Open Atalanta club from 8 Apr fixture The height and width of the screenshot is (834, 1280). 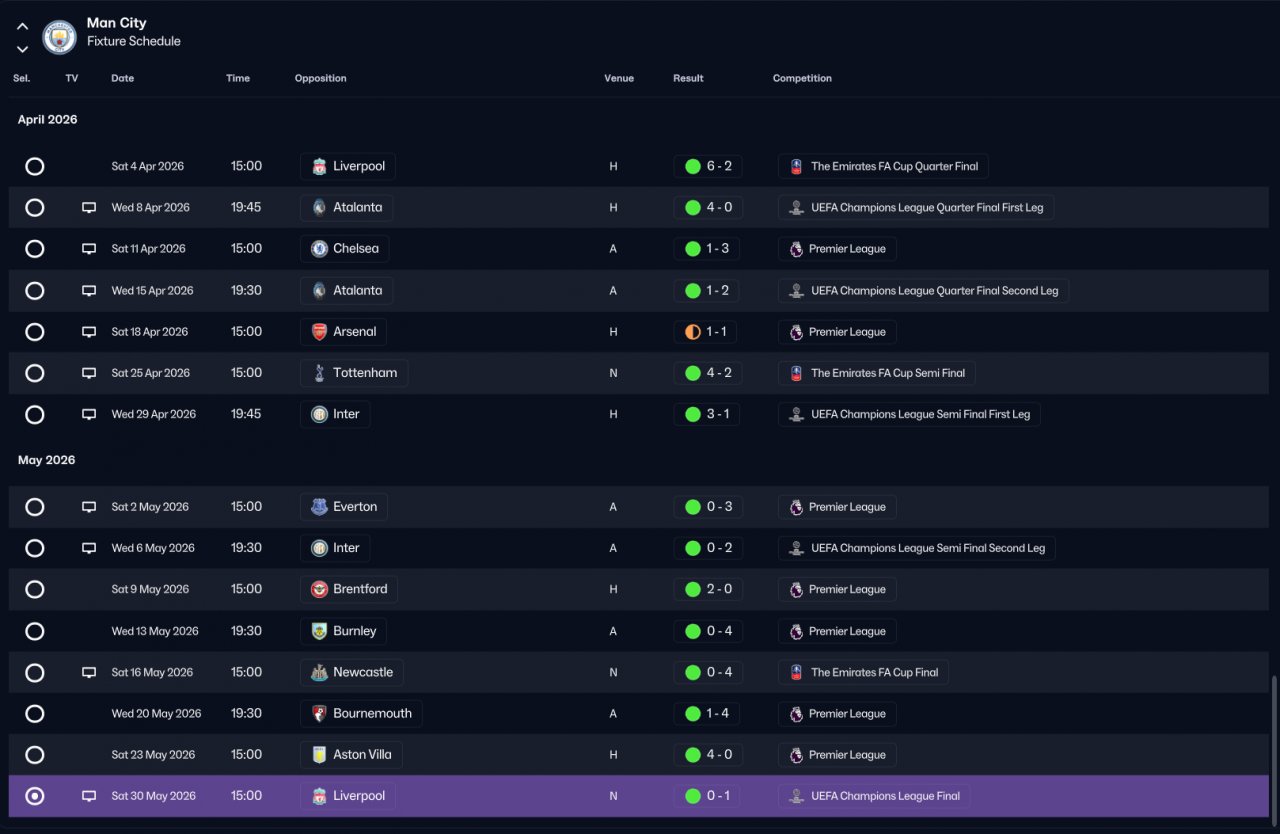(x=346, y=208)
